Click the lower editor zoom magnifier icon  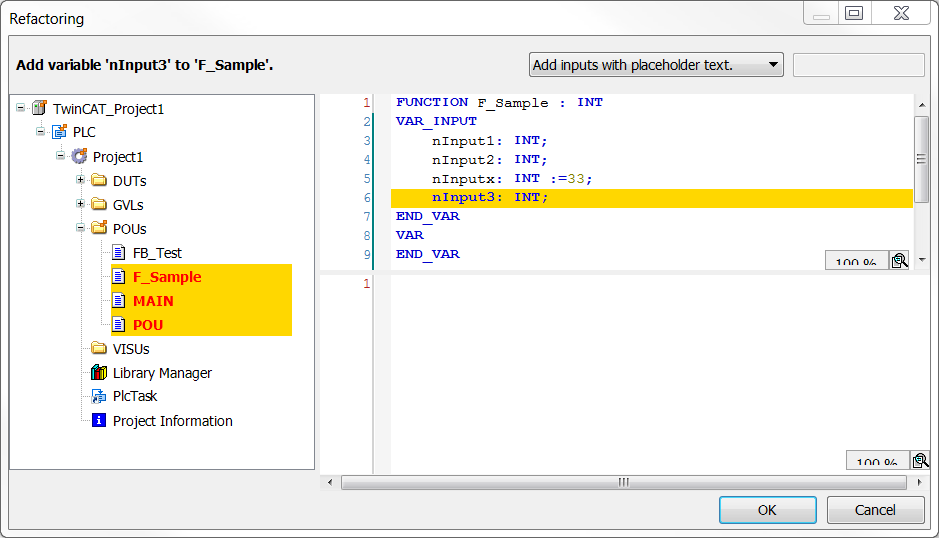(920, 460)
